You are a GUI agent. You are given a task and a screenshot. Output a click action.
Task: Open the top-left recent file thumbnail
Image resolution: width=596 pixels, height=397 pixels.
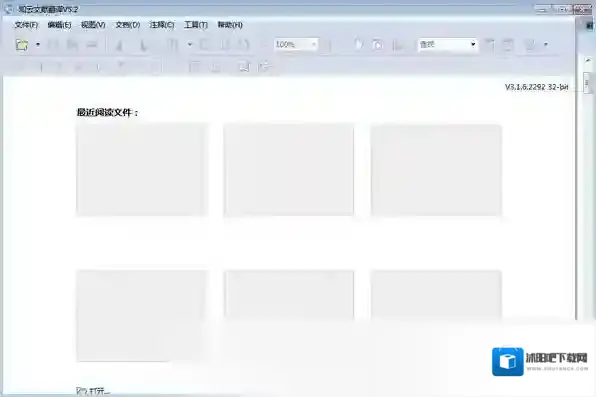(141, 170)
